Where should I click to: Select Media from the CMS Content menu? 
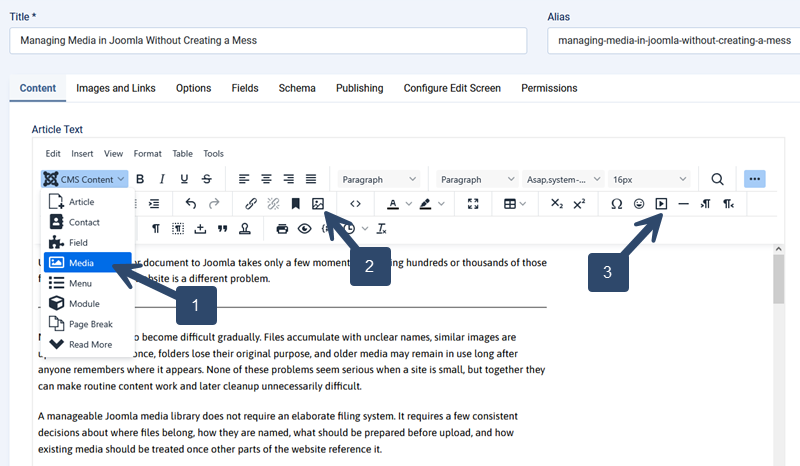point(88,263)
